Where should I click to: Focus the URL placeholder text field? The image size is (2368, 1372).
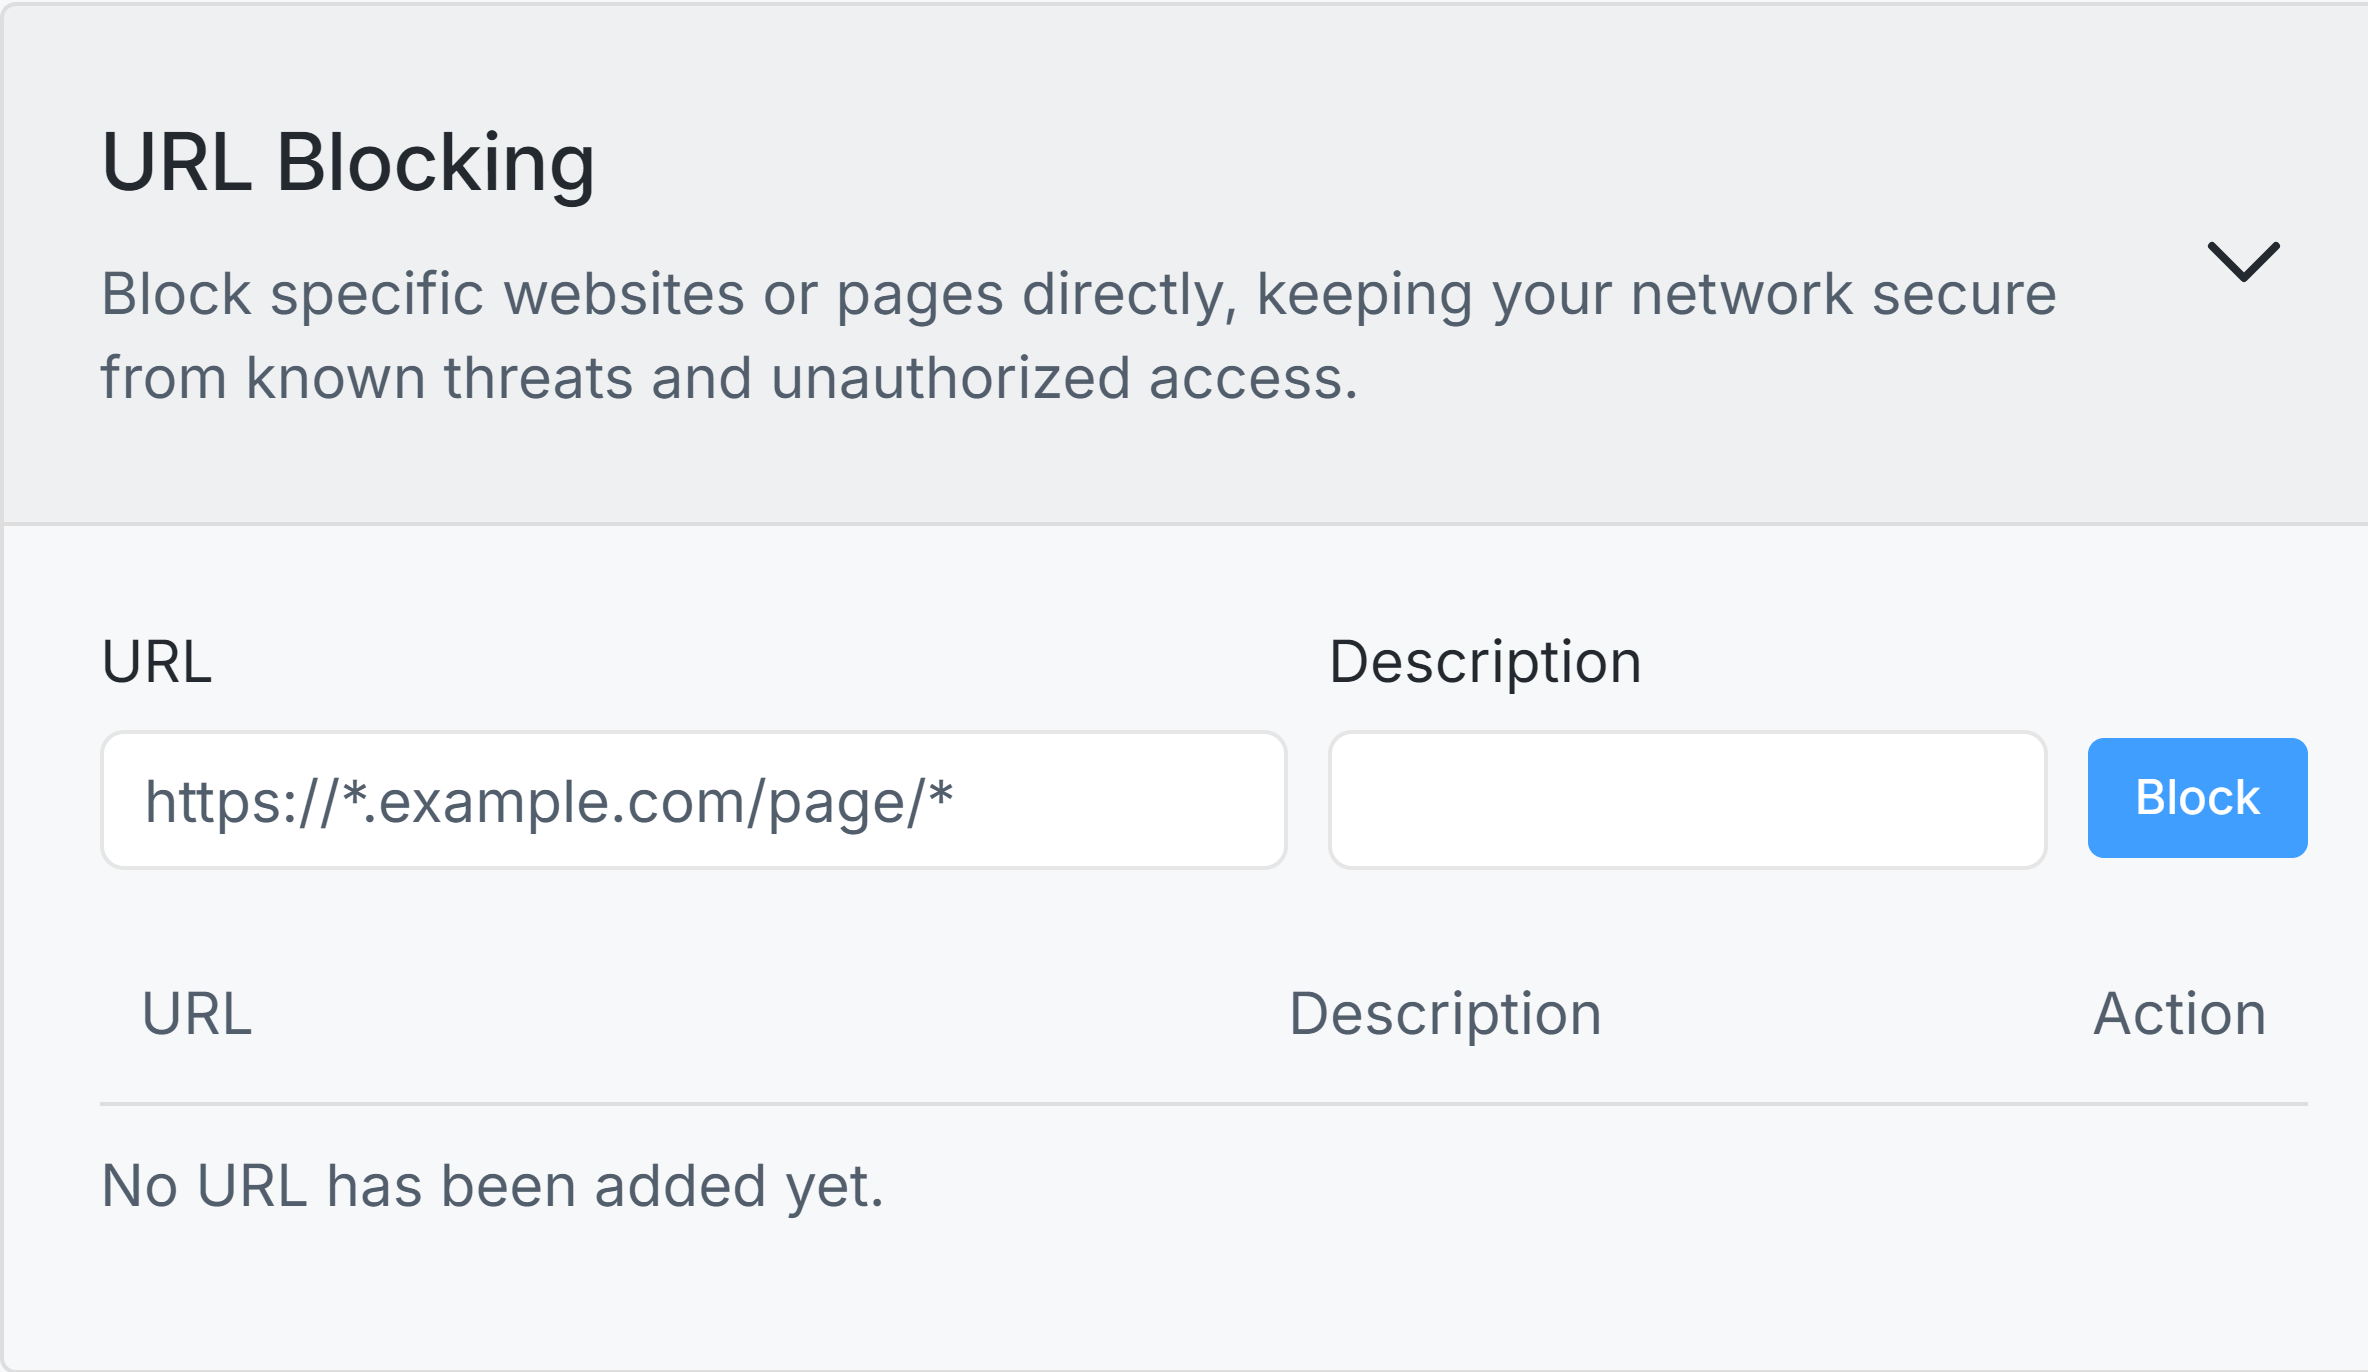tap(693, 797)
